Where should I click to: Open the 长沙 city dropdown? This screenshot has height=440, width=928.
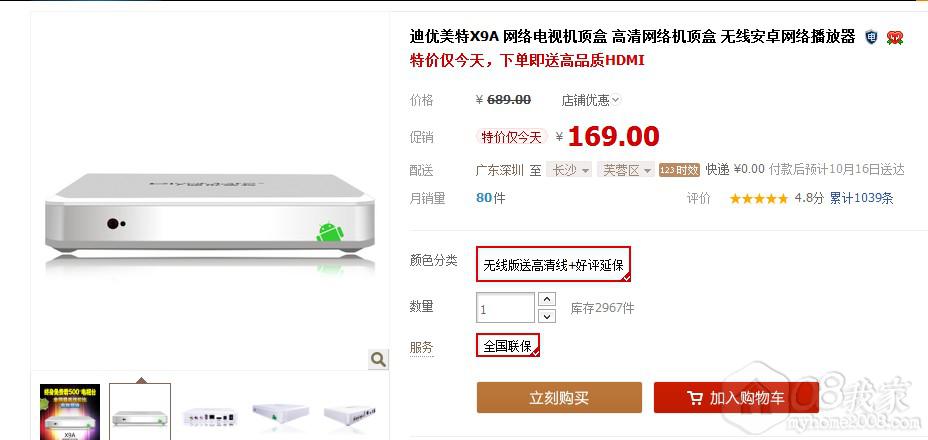569,171
